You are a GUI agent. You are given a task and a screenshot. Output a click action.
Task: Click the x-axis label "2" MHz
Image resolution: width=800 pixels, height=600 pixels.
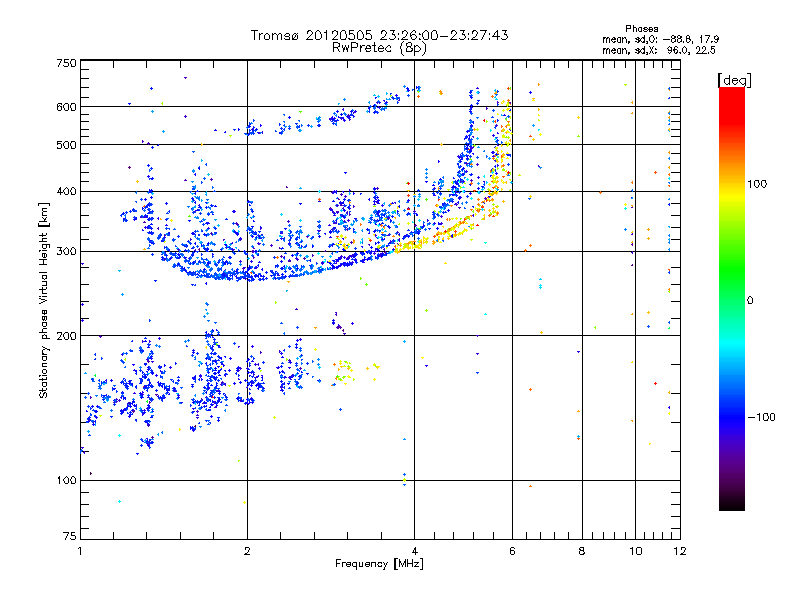247,551
